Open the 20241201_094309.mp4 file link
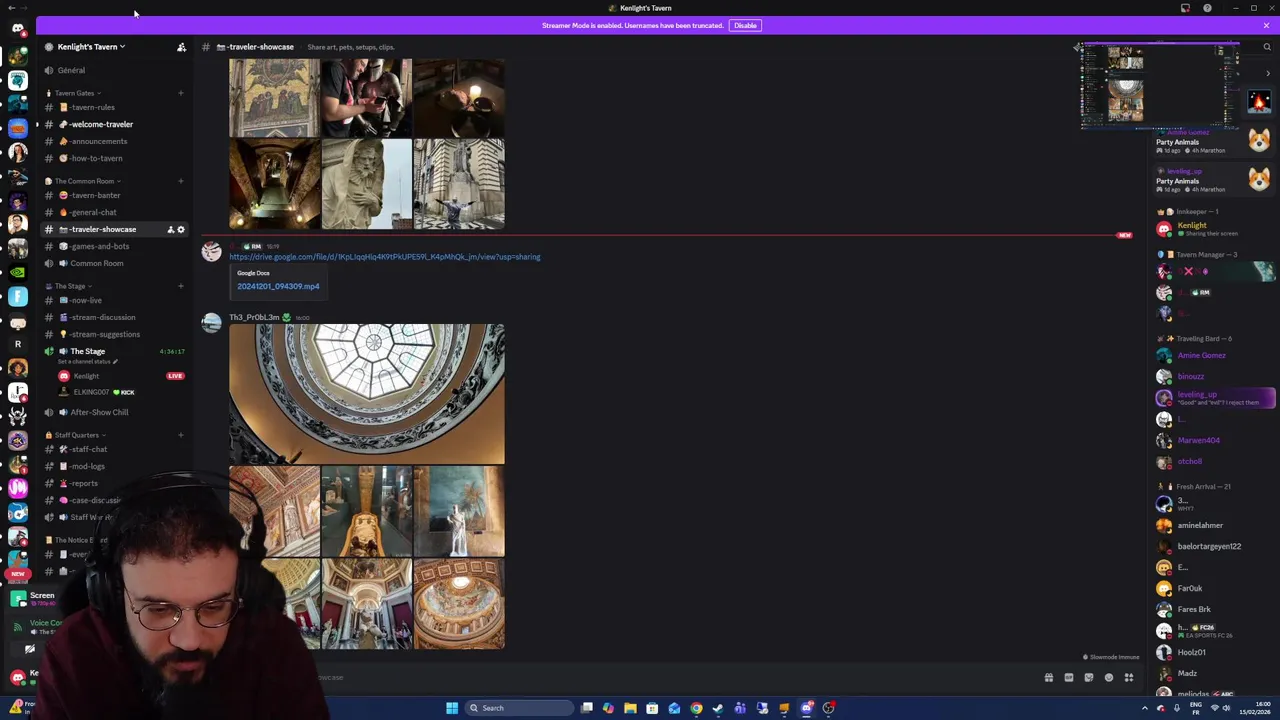This screenshot has width=1280, height=720. tap(278, 286)
